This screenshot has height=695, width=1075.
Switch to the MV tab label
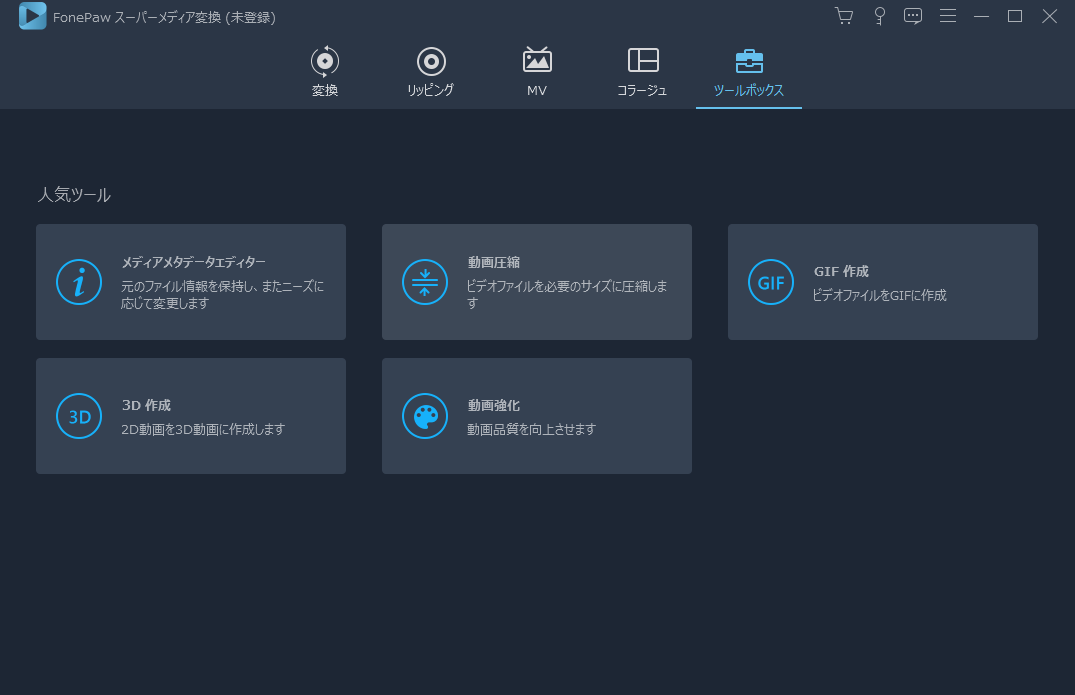pos(537,90)
